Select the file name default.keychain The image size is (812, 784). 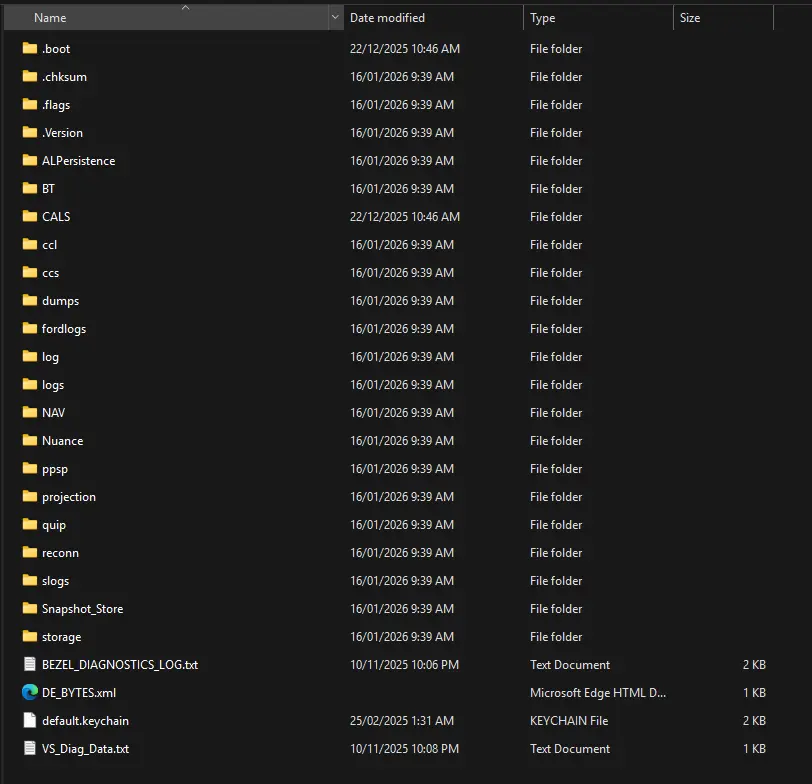pos(85,720)
